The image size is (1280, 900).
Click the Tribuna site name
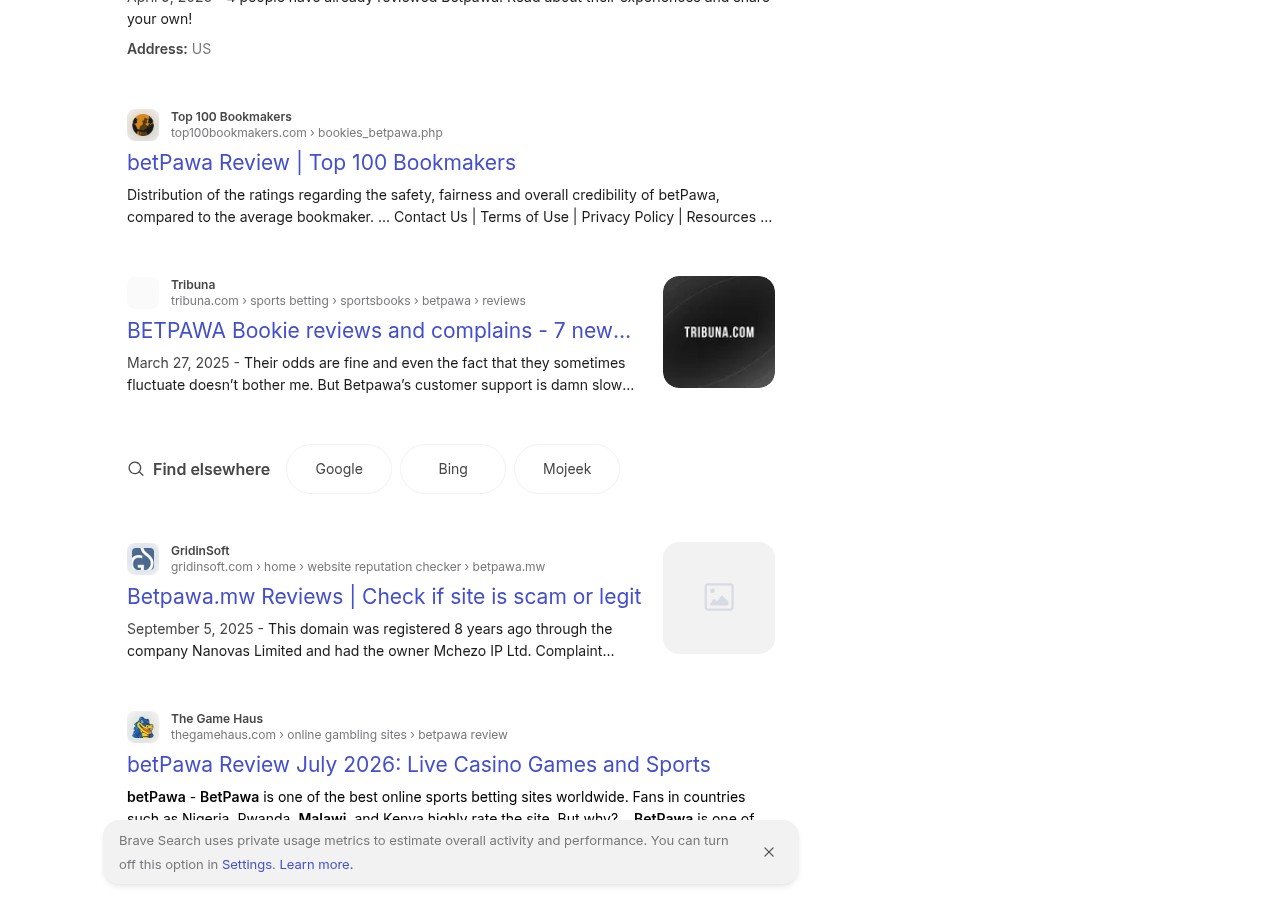[193, 285]
